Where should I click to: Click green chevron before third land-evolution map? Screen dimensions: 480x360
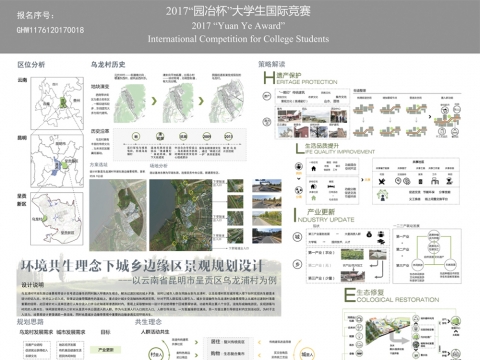pos(201,101)
